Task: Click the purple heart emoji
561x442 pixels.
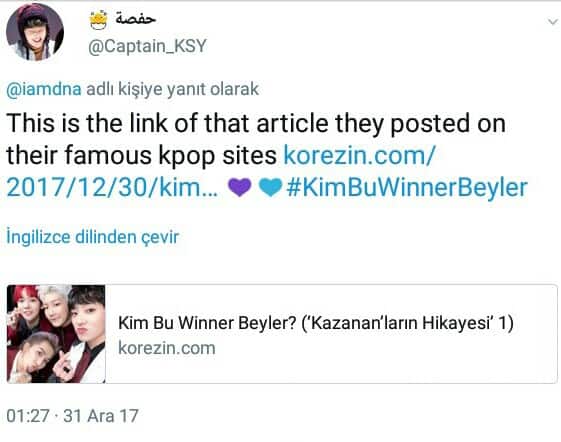Action: coord(240,188)
